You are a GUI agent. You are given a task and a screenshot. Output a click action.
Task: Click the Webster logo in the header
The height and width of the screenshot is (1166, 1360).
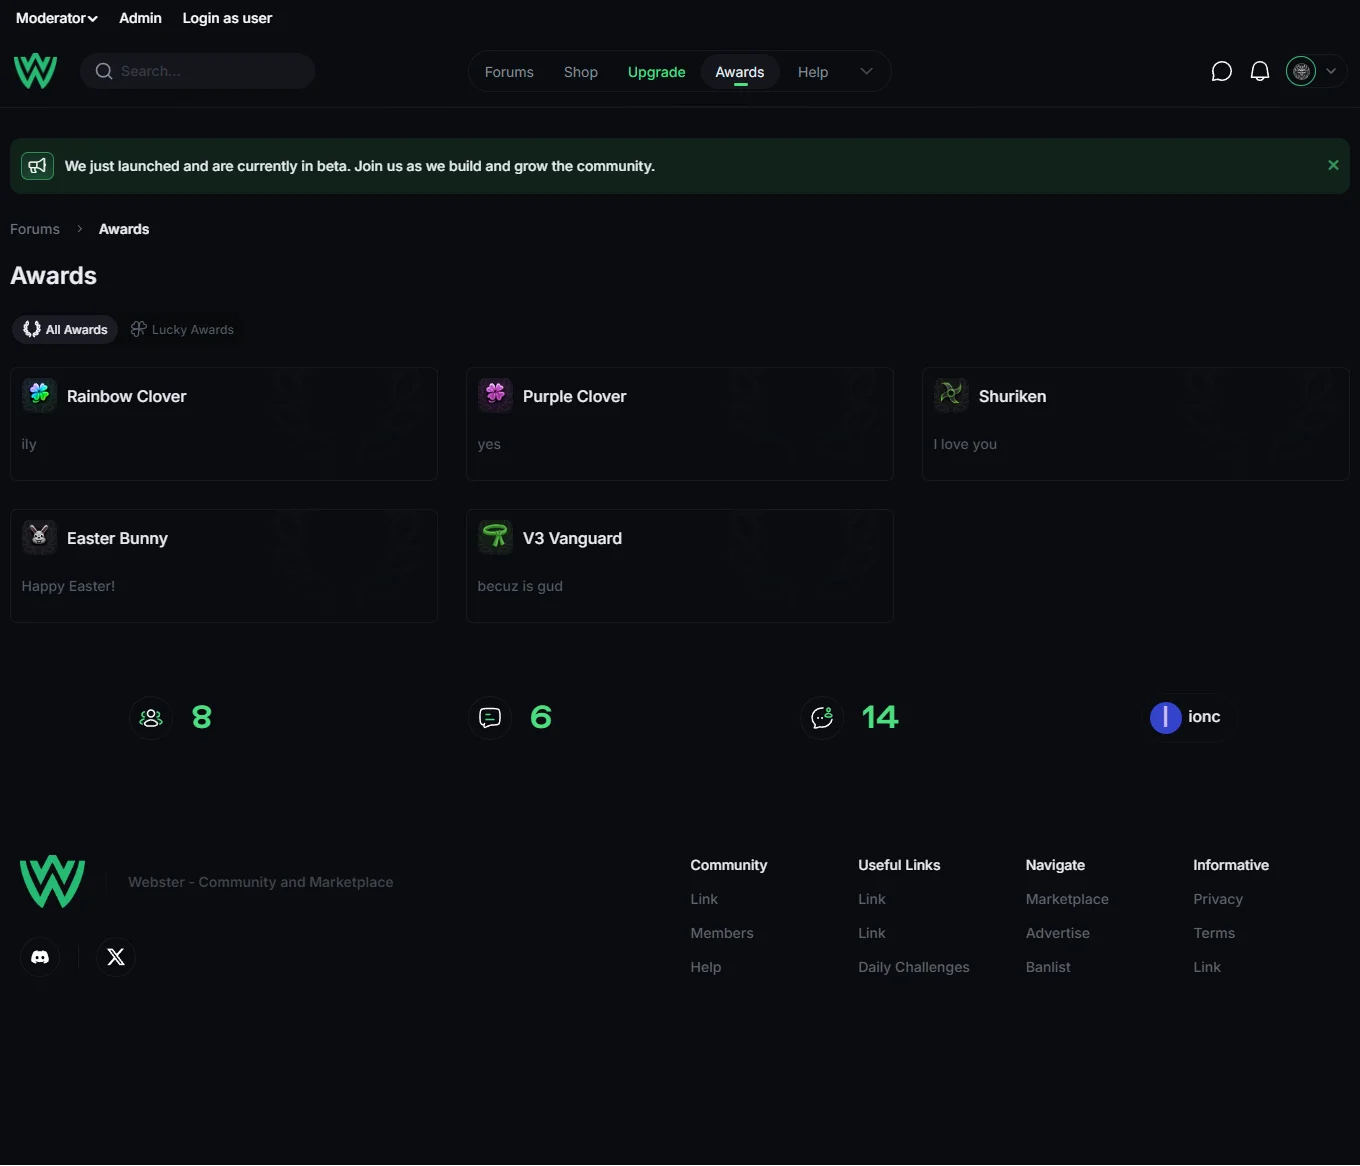(35, 71)
